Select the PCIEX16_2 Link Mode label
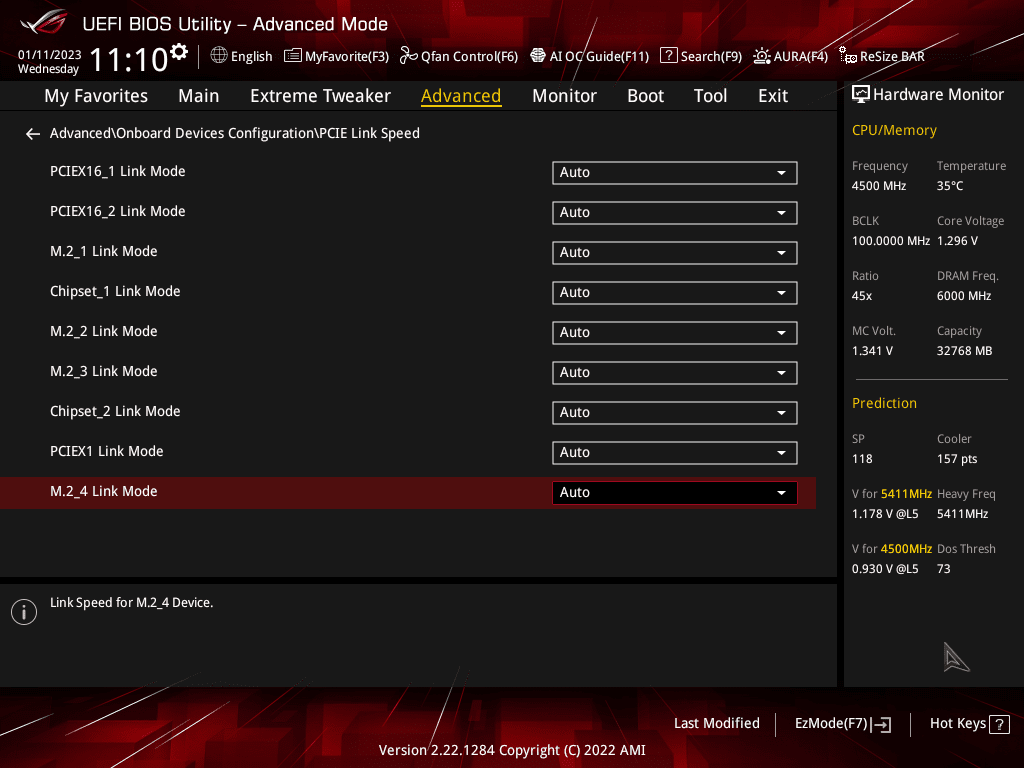The height and width of the screenshot is (768, 1024). tap(118, 211)
